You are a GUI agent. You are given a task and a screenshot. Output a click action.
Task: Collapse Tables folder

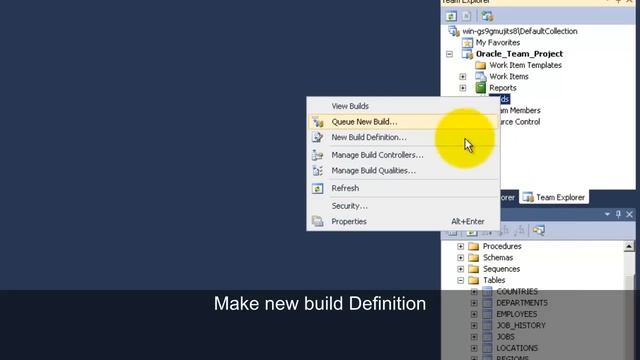click(x=460, y=280)
